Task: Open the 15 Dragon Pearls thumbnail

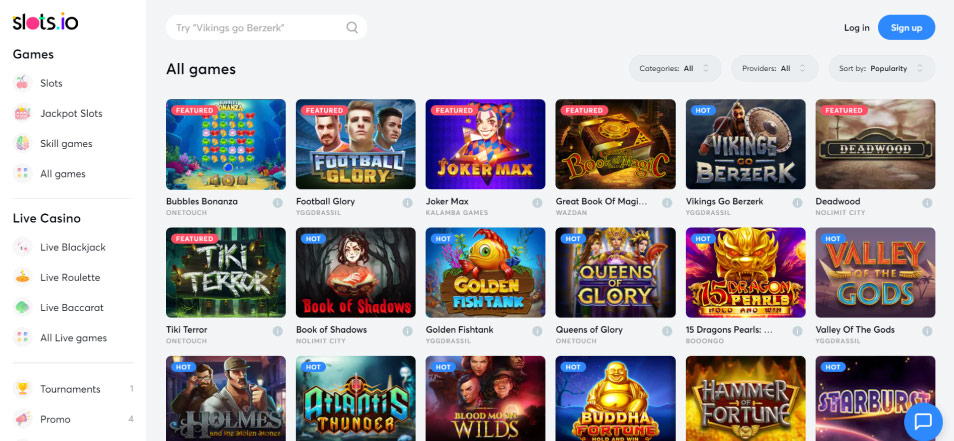Action: coord(745,273)
